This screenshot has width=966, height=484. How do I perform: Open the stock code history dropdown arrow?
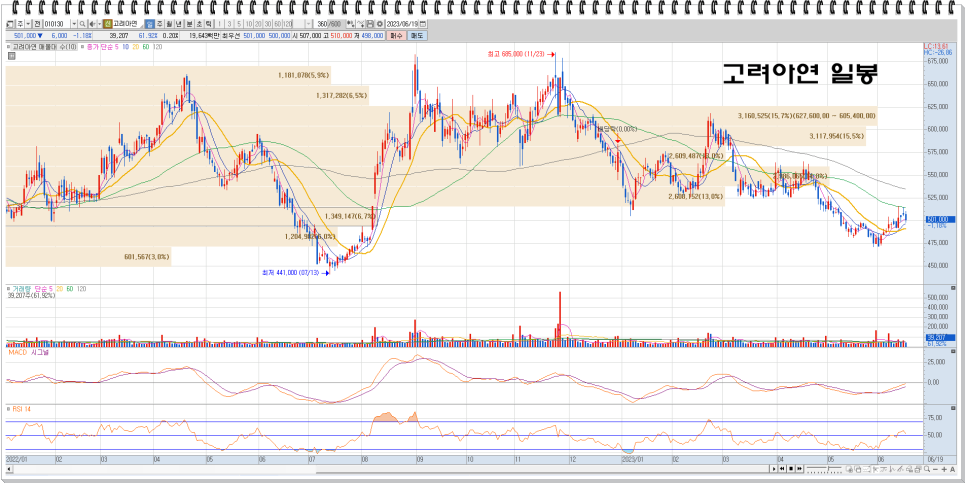tap(74, 24)
